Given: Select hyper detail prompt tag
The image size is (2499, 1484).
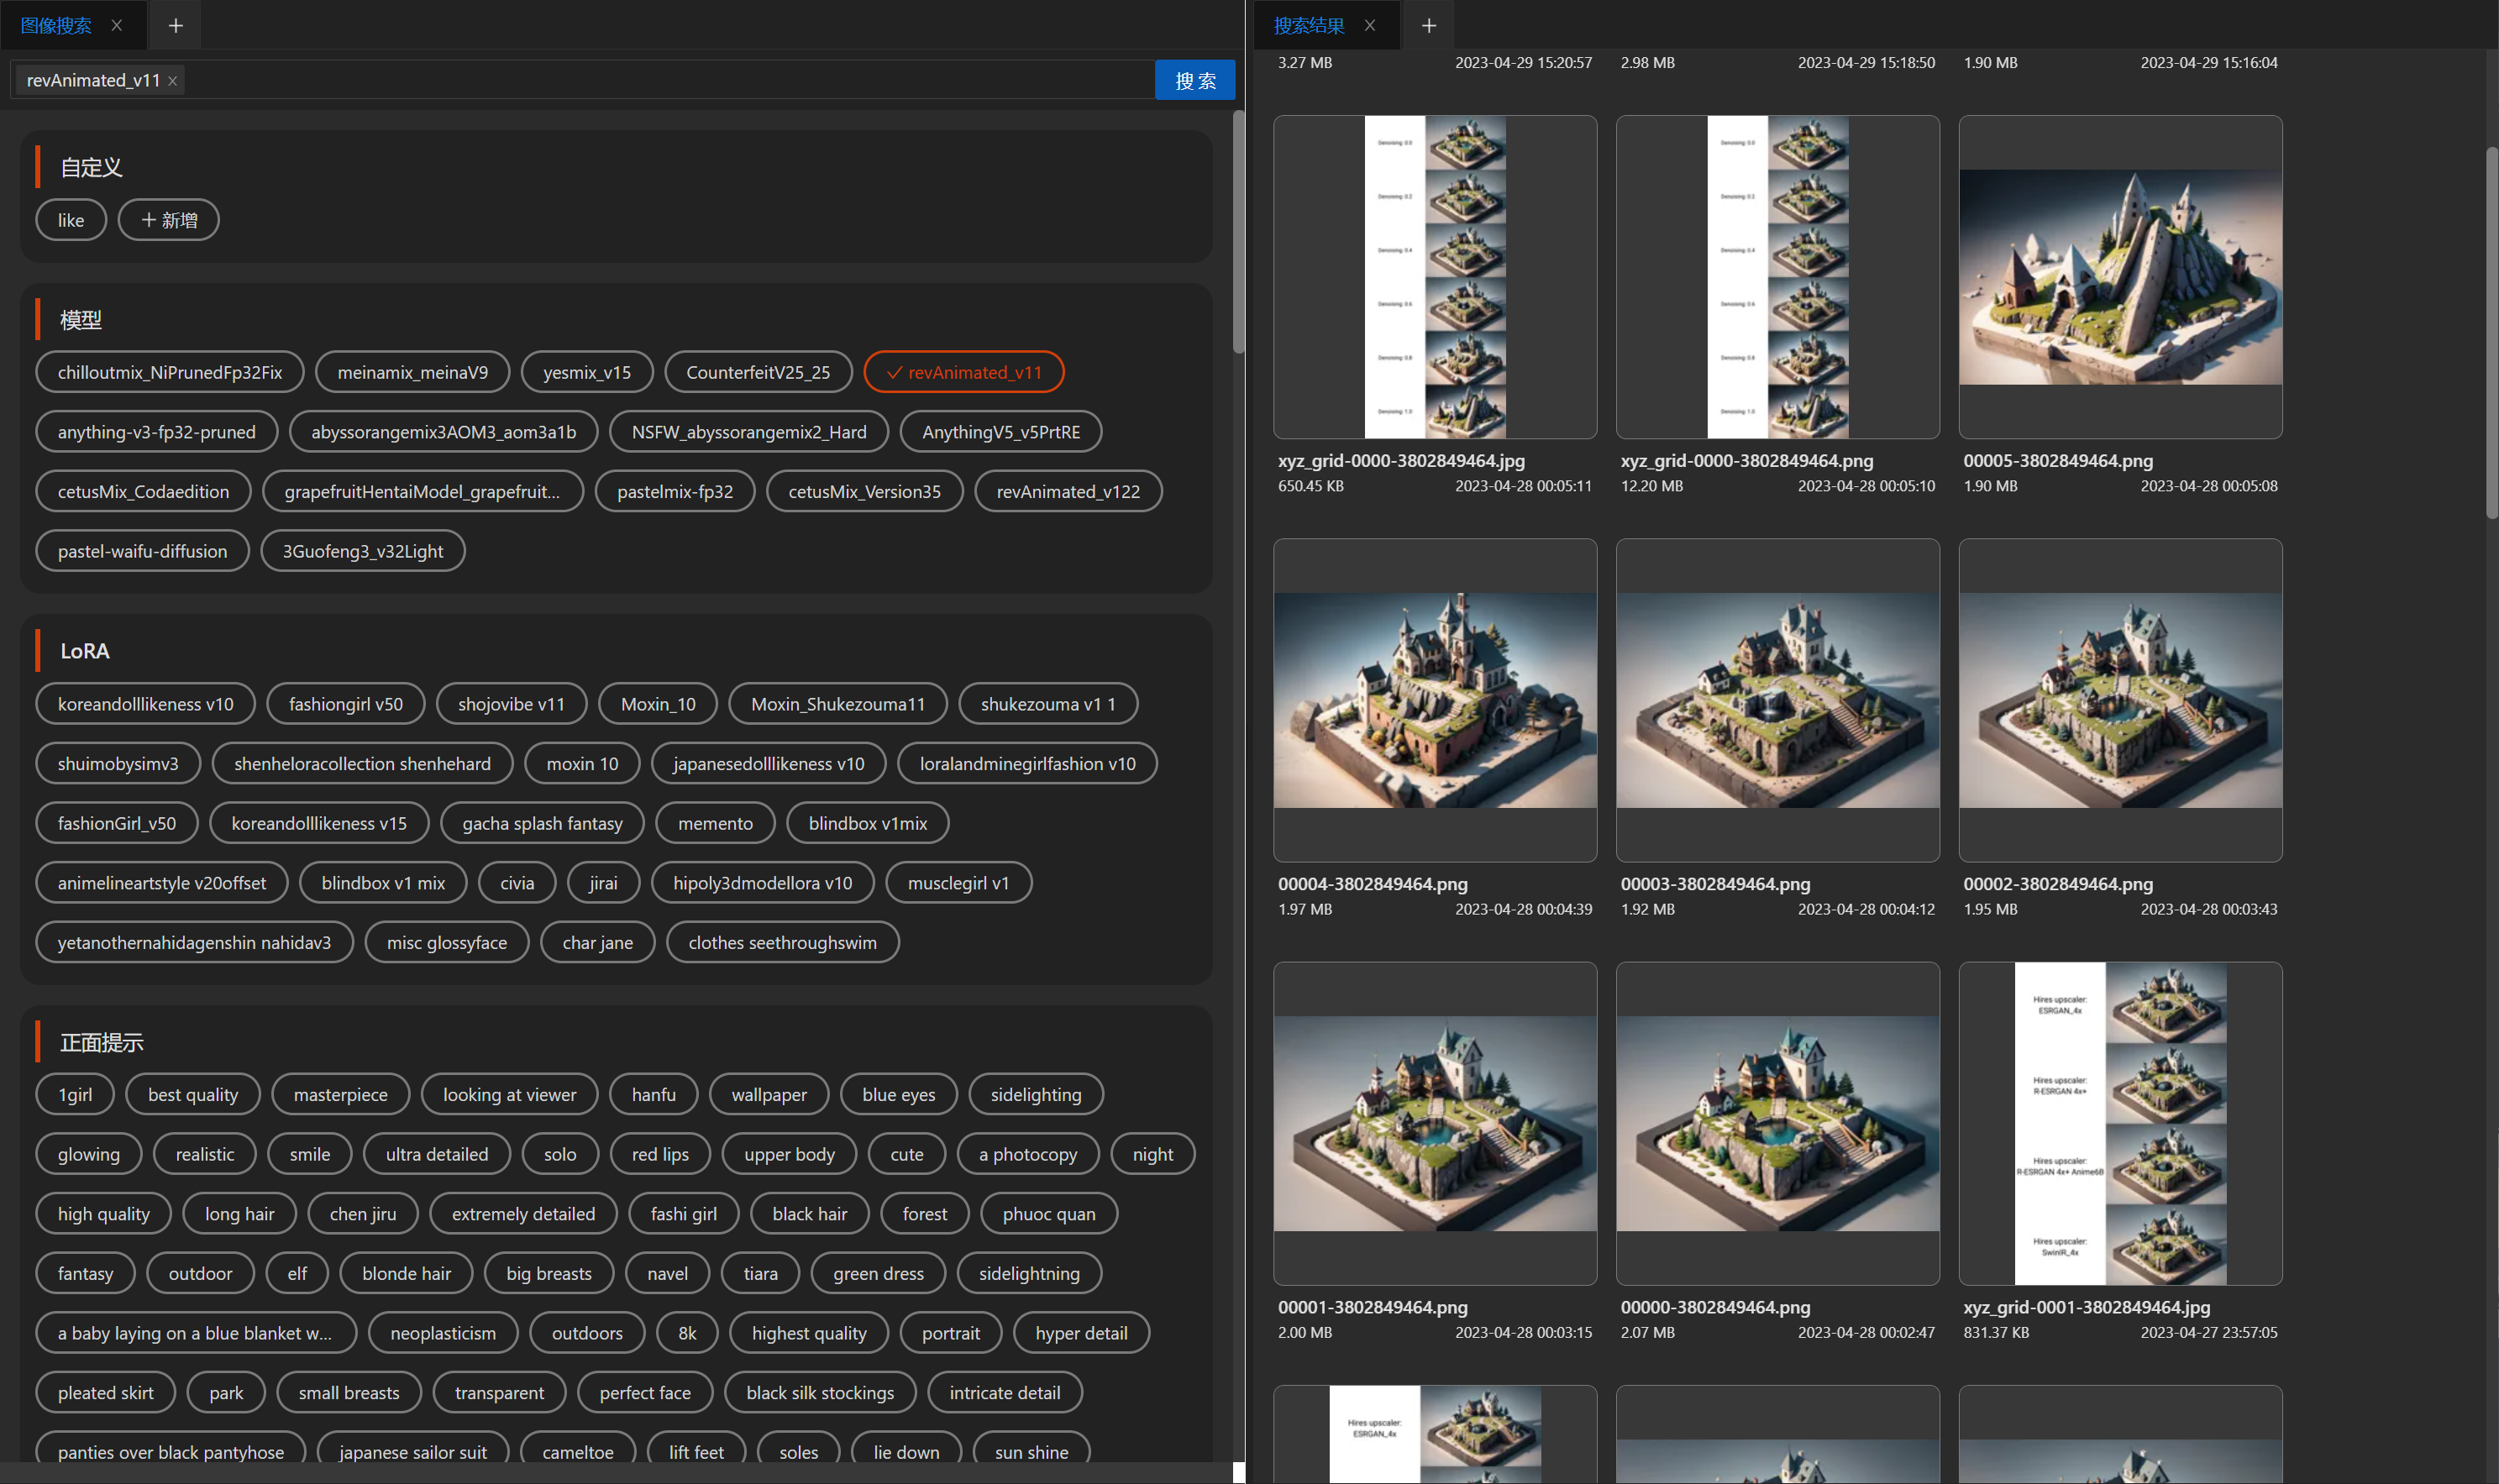Looking at the screenshot, I should 1081,1333.
